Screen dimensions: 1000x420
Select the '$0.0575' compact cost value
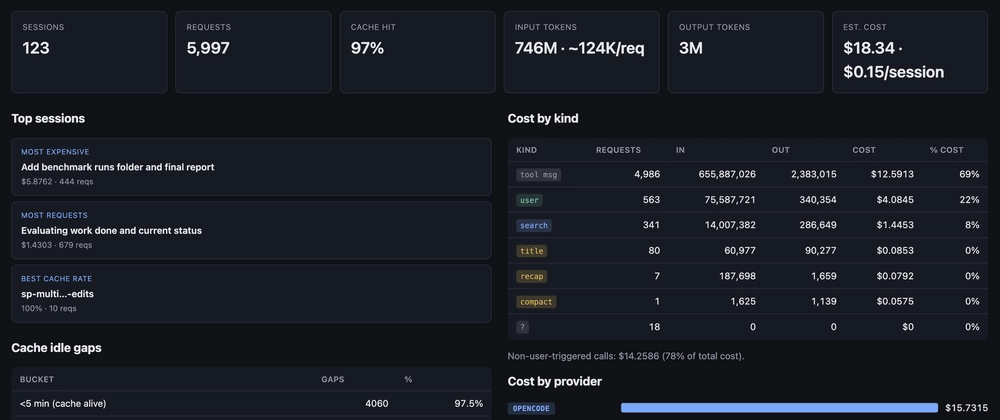click(x=895, y=302)
